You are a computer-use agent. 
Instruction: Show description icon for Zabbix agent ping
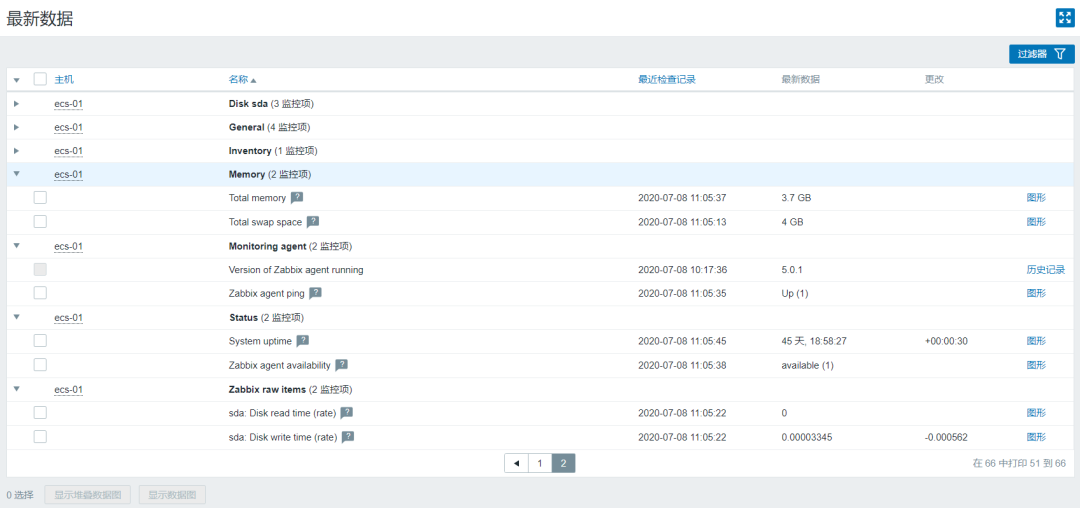pyautogui.click(x=315, y=294)
